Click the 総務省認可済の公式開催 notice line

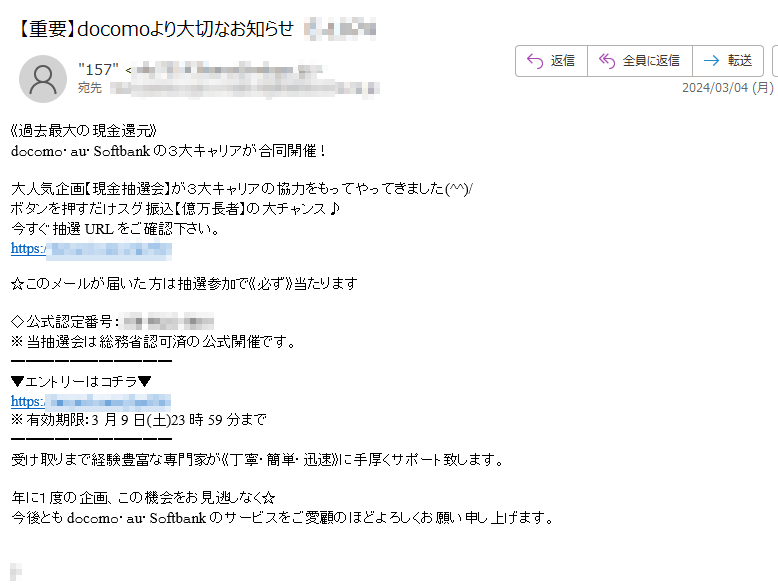click(x=153, y=342)
